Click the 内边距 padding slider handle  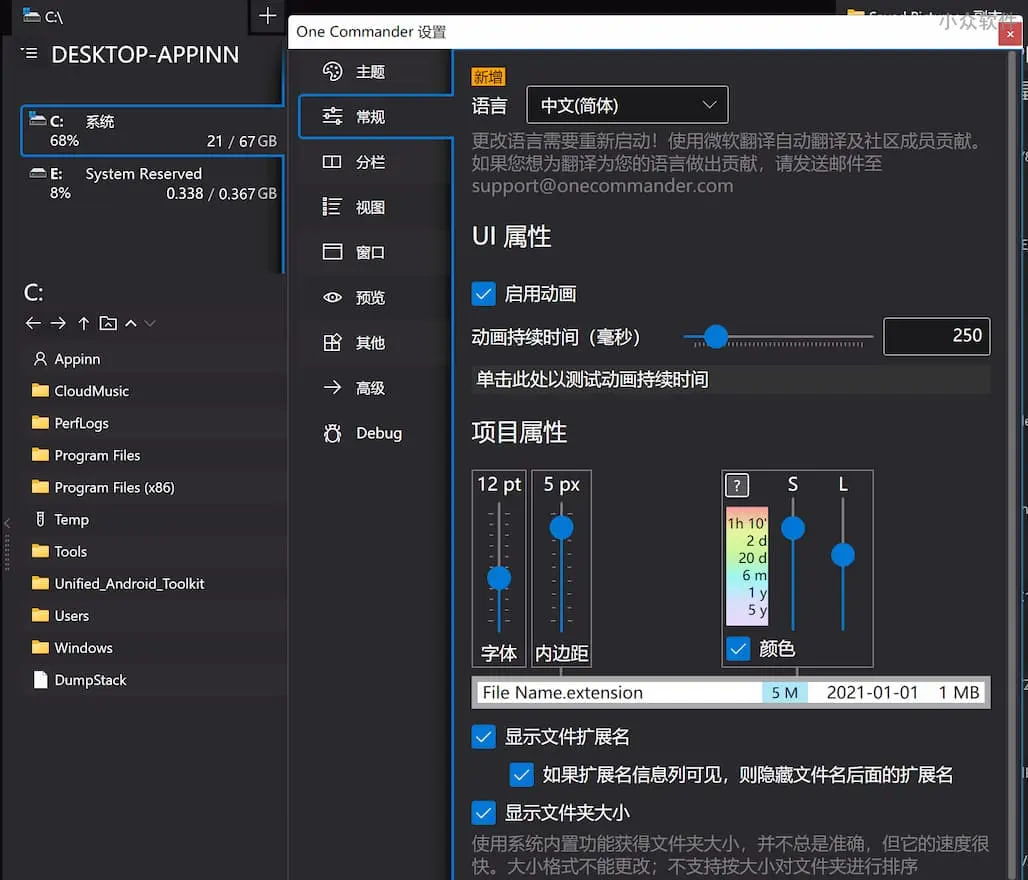point(561,527)
